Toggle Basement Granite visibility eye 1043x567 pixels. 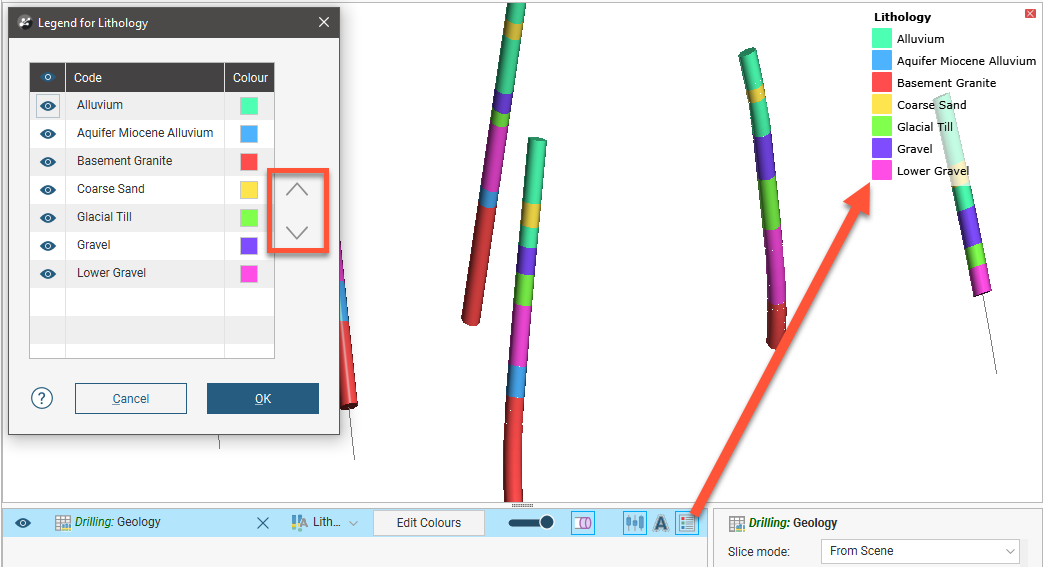point(48,162)
